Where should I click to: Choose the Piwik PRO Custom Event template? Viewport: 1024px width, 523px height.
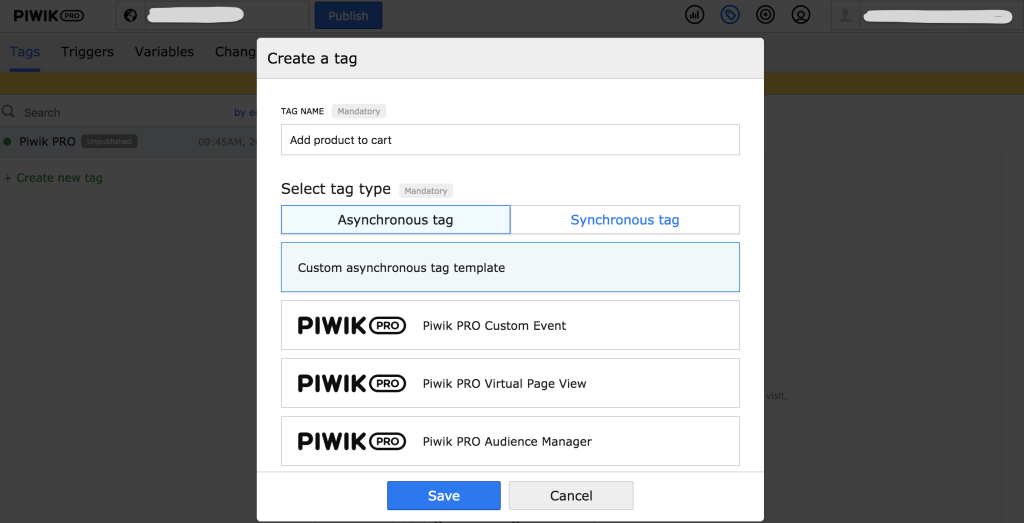pyautogui.click(x=510, y=325)
